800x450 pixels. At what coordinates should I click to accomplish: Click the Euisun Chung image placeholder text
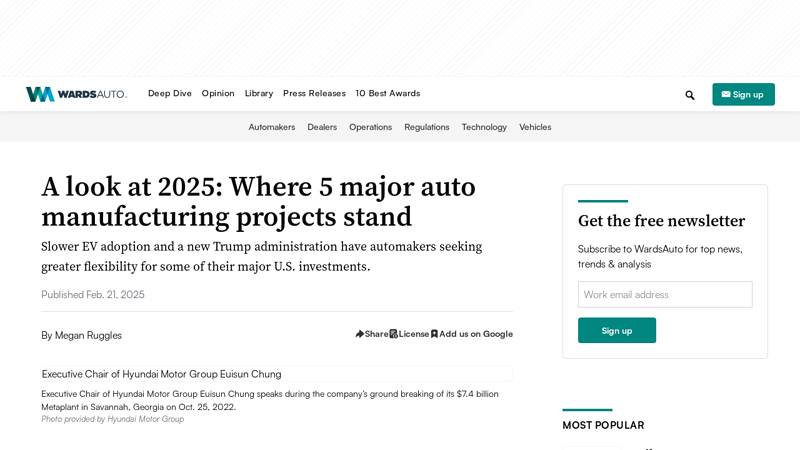pyautogui.click(x=161, y=374)
